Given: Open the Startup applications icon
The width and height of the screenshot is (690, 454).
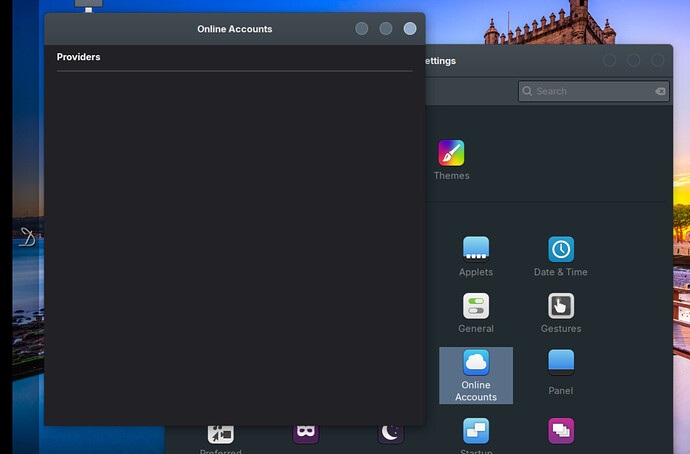Looking at the screenshot, I should click(x=475, y=432).
